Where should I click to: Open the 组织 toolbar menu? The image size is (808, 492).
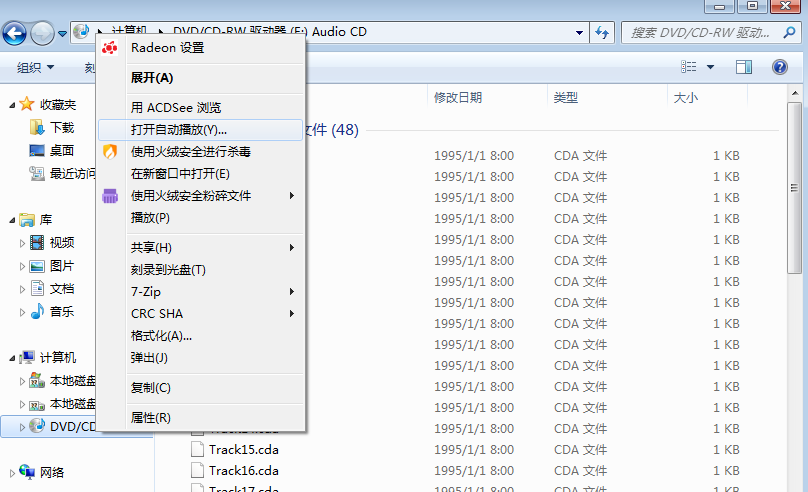(36, 67)
